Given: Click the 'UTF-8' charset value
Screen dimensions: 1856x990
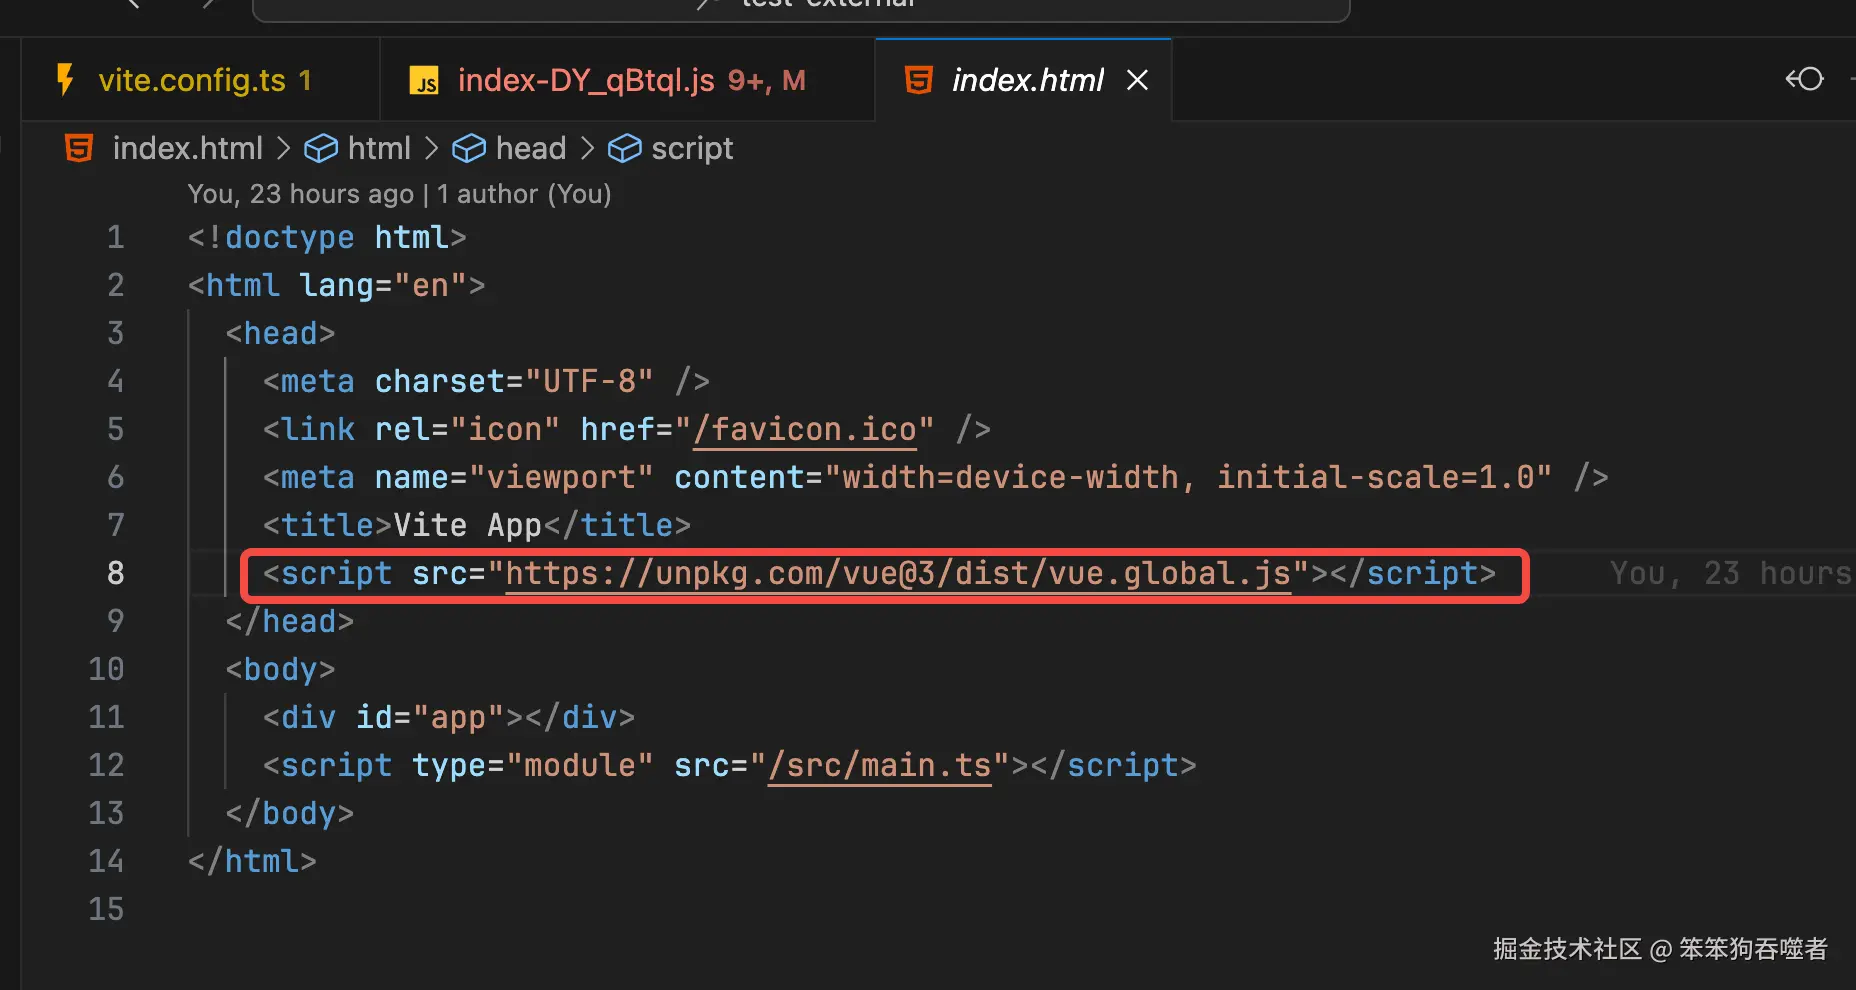Looking at the screenshot, I should pos(589,382).
